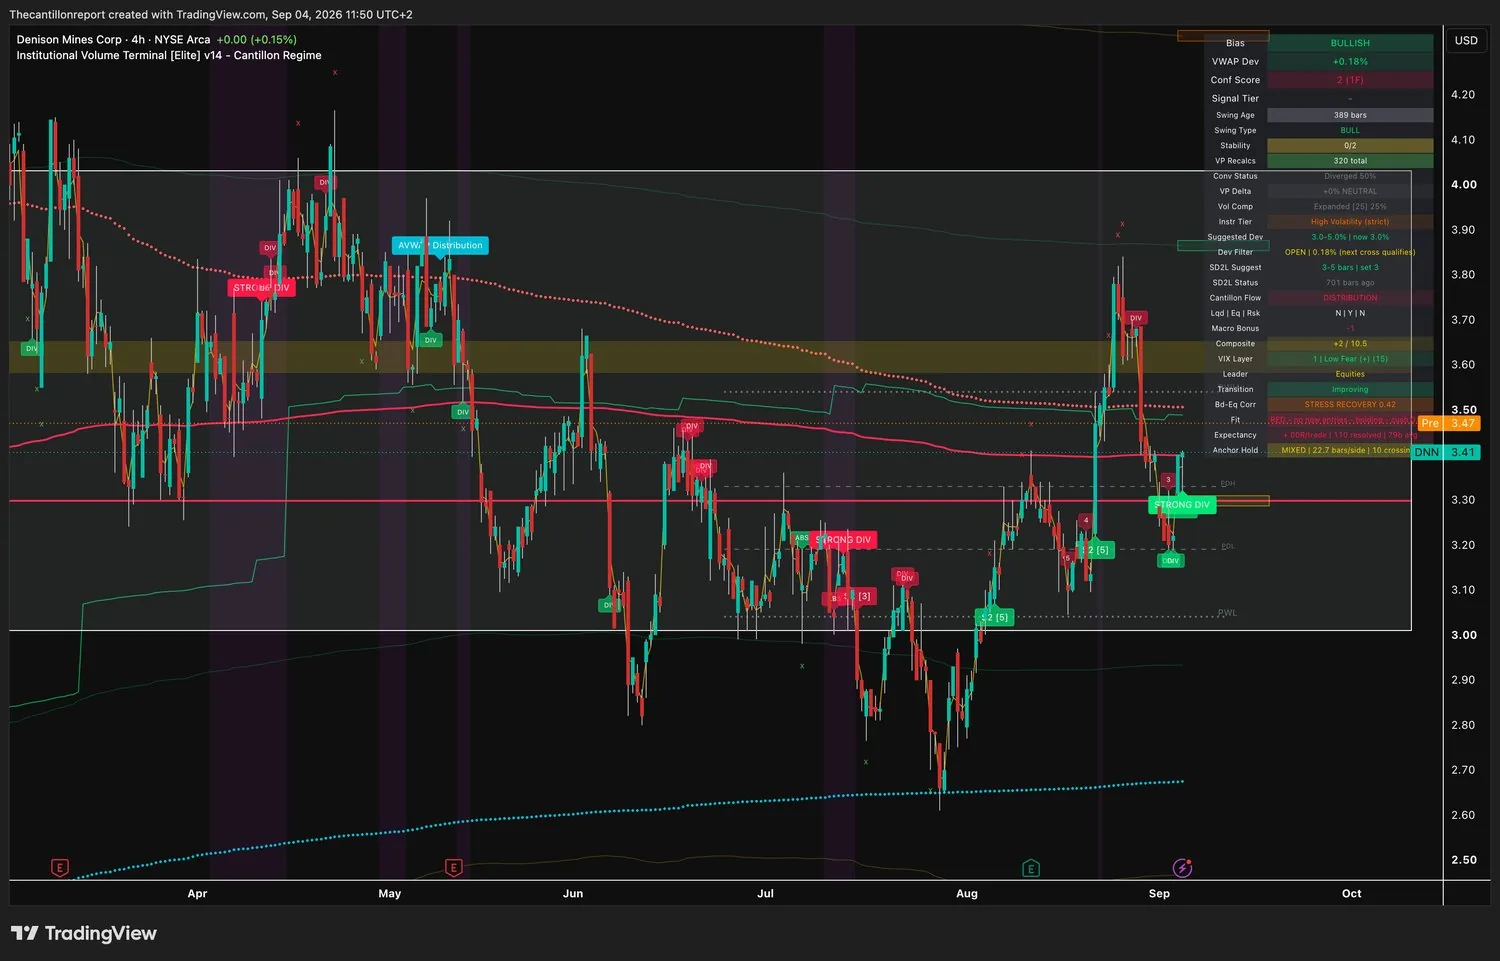
Task: Click the Stability 0/2 cell
Action: [1350, 146]
